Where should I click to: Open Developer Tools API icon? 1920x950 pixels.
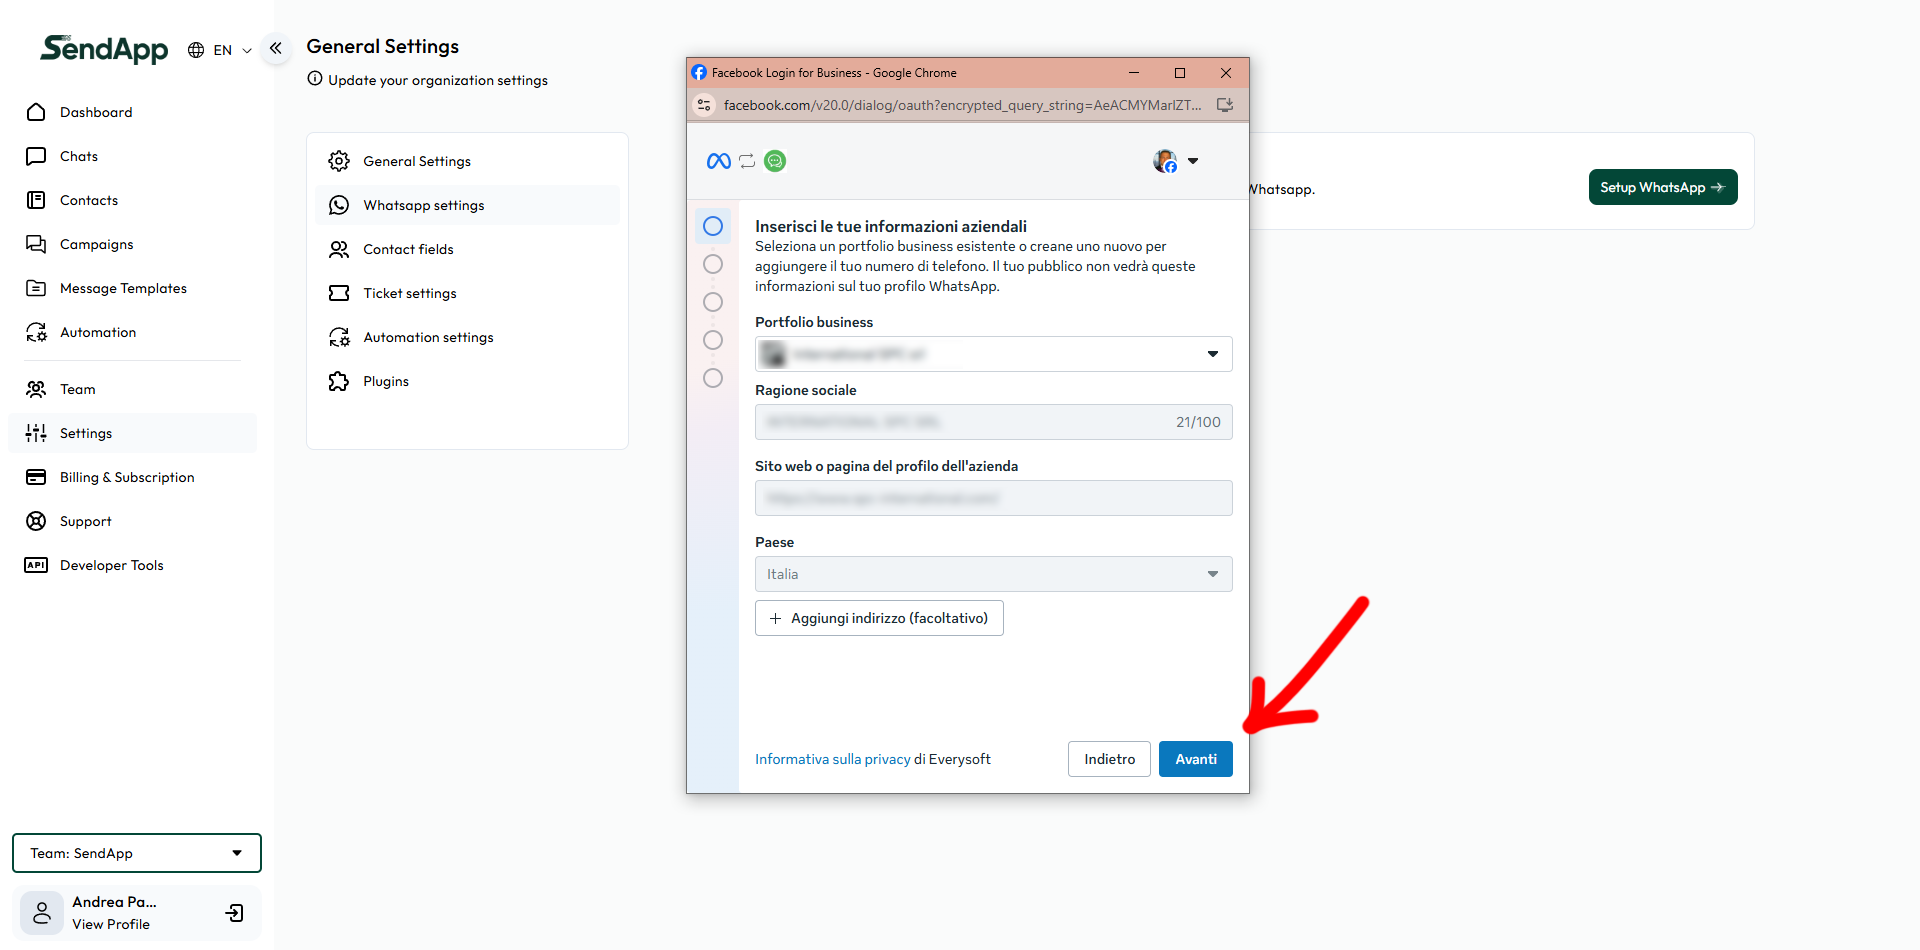coord(36,565)
